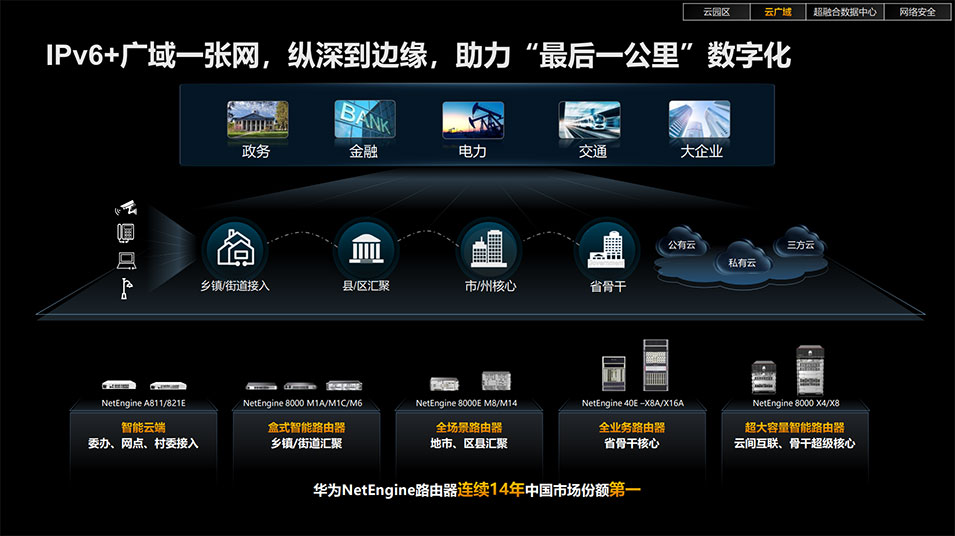Switch to the 云园区 tab

tap(716, 12)
